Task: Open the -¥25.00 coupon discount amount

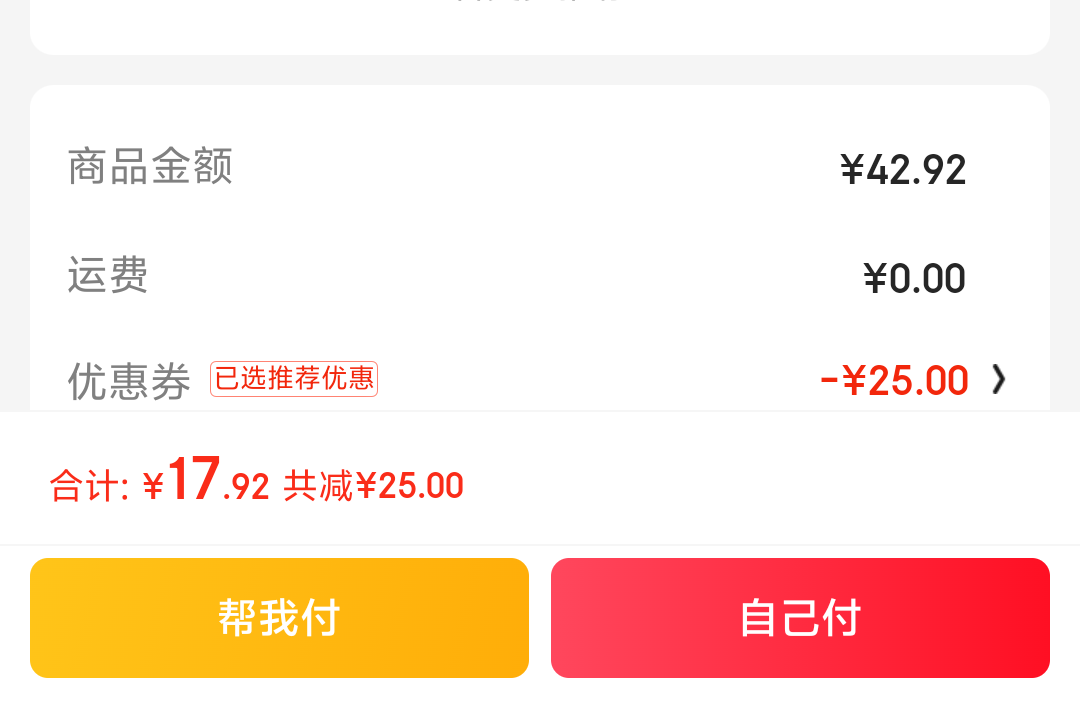Action: pyautogui.click(x=894, y=381)
